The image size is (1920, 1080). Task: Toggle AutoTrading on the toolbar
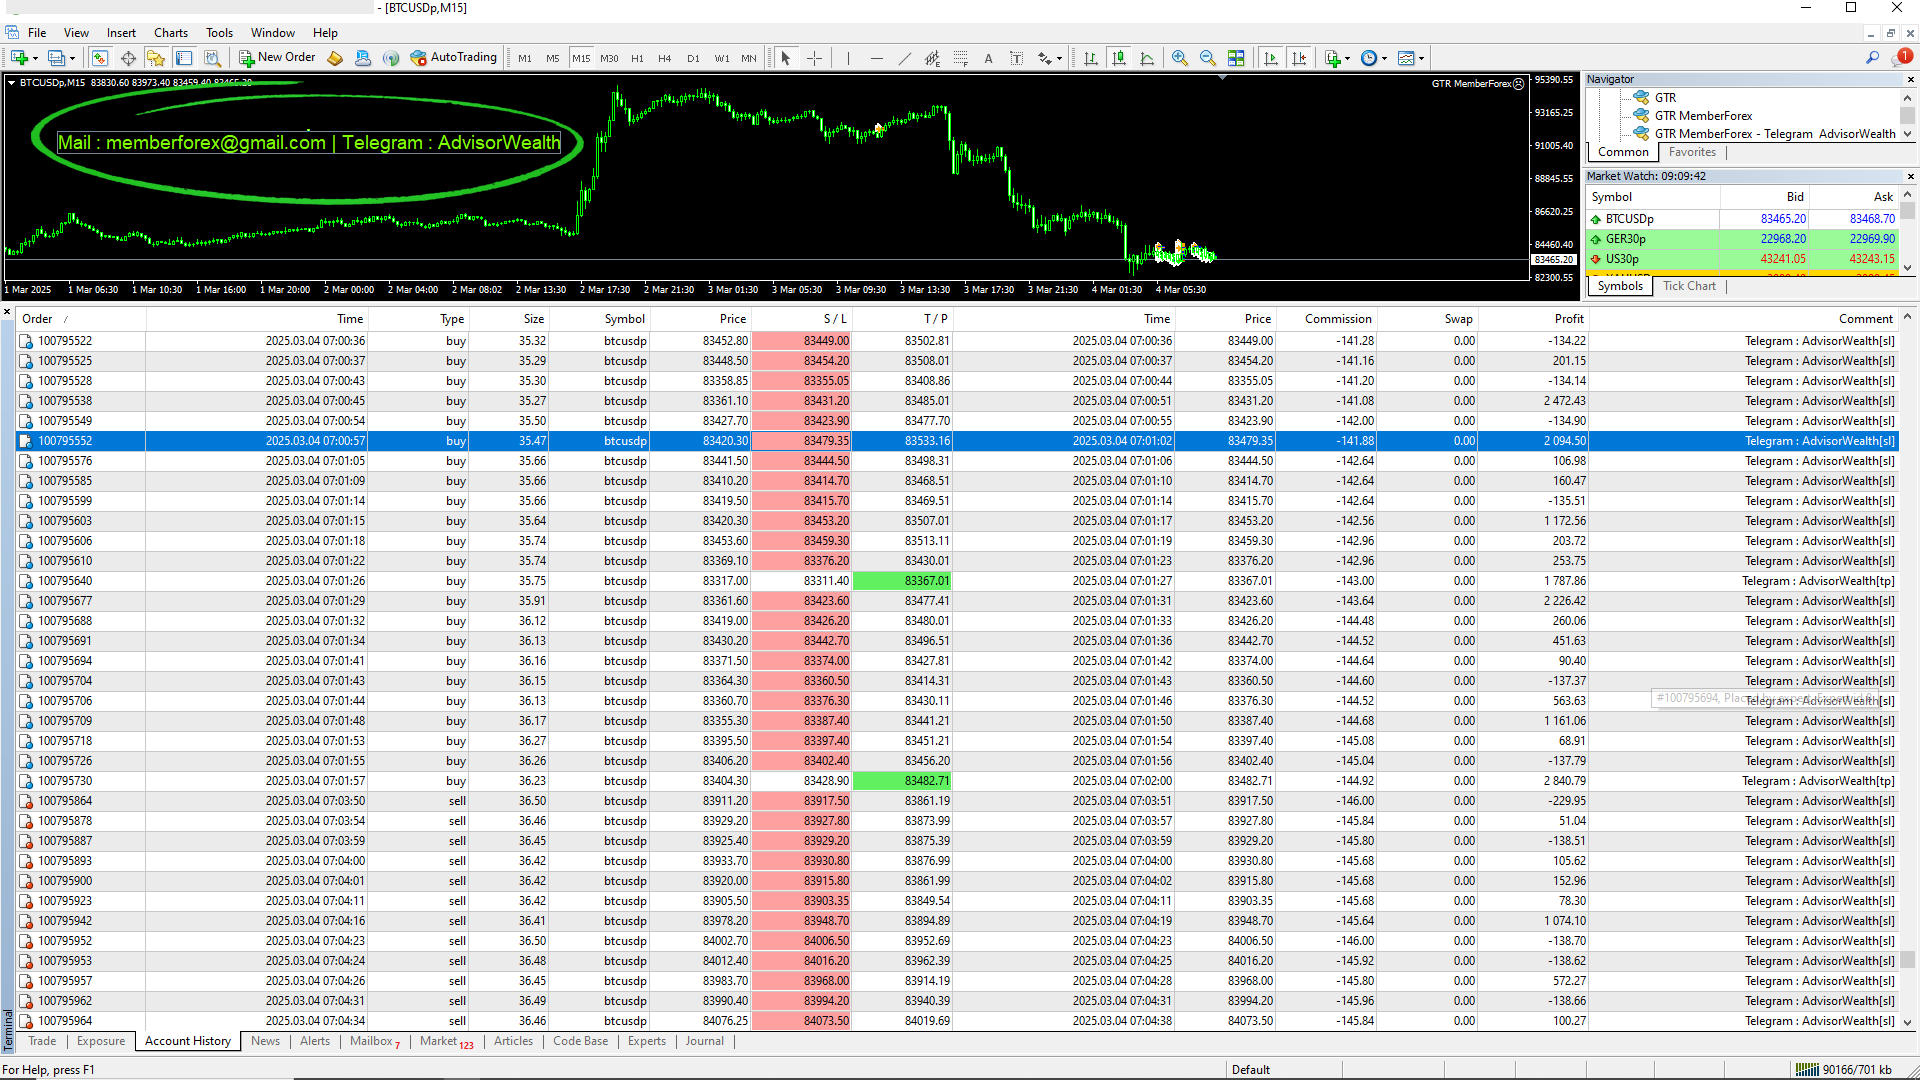pos(453,58)
